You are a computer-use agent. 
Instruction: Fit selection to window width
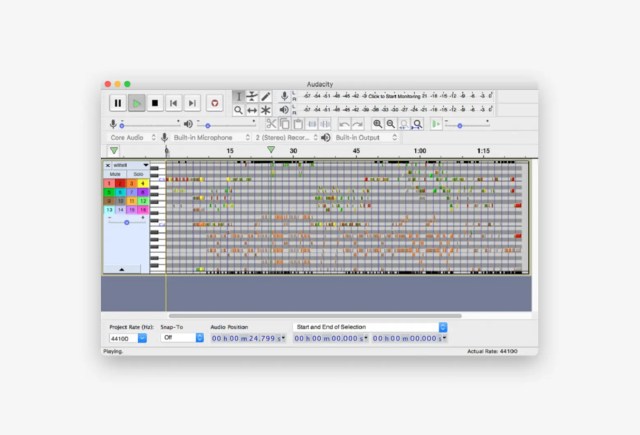point(404,124)
